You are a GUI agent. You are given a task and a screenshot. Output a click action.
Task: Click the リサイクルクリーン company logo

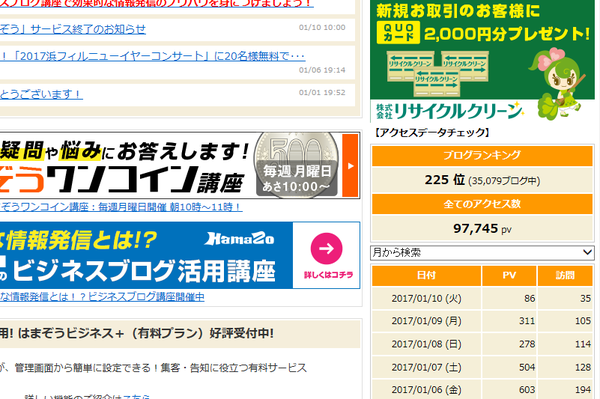449,111
